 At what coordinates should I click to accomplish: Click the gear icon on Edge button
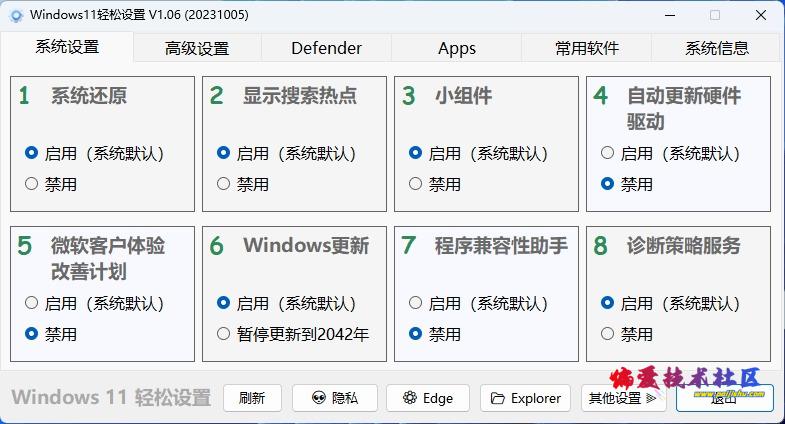click(x=410, y=398)
